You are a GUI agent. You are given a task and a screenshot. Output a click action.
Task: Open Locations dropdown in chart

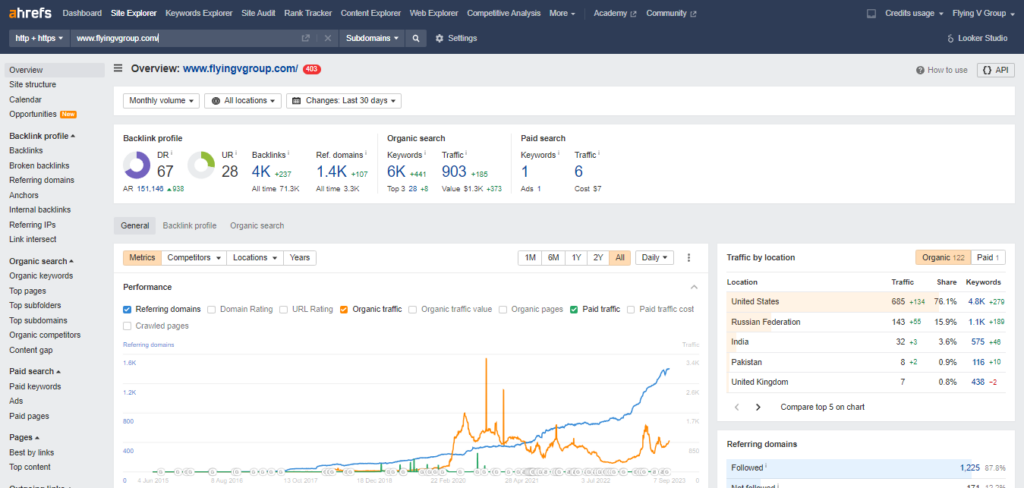point(255,258)
